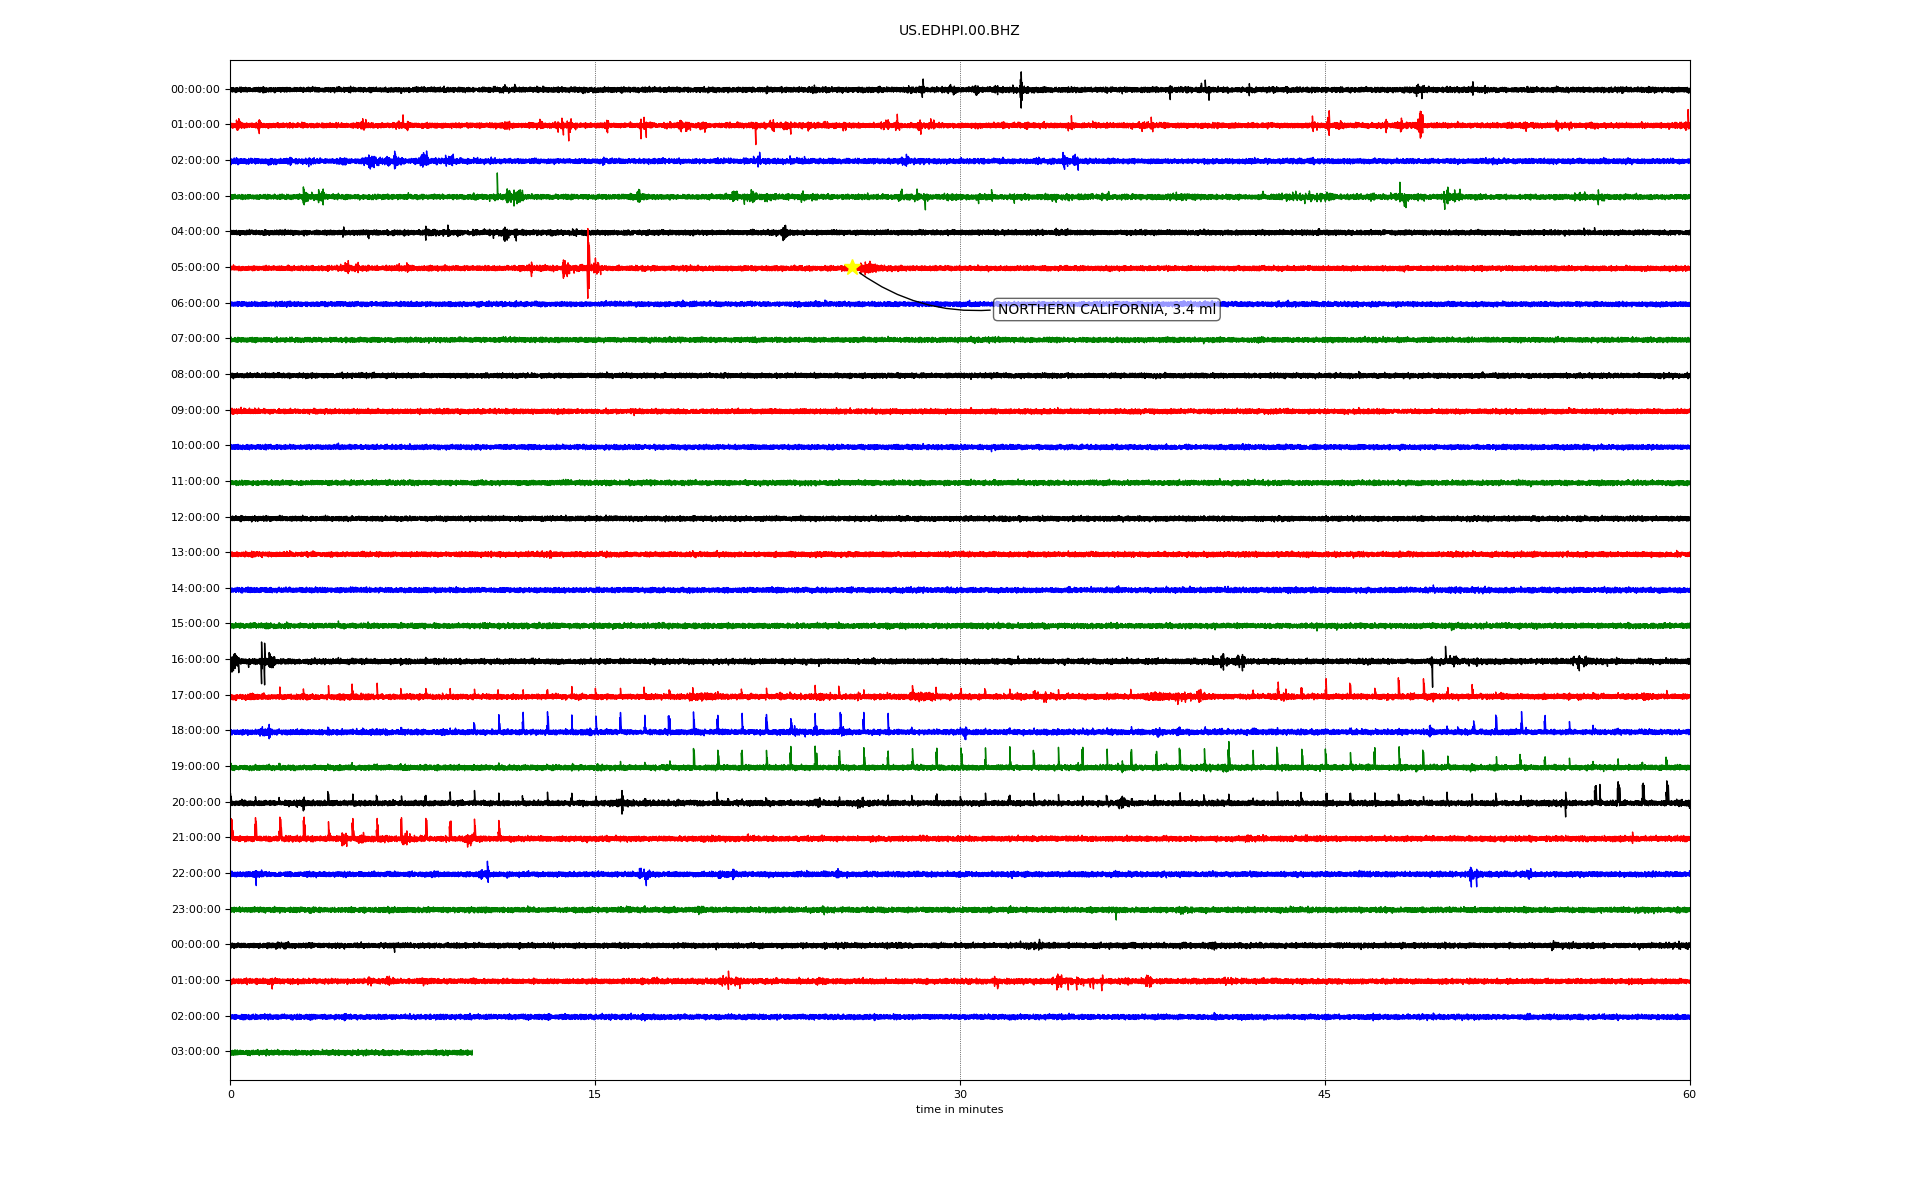Click the x-axis tick label 60
The width and height of the screenshot is (1920, 1200).
pyautogui.click(x=1689, y=1094)
